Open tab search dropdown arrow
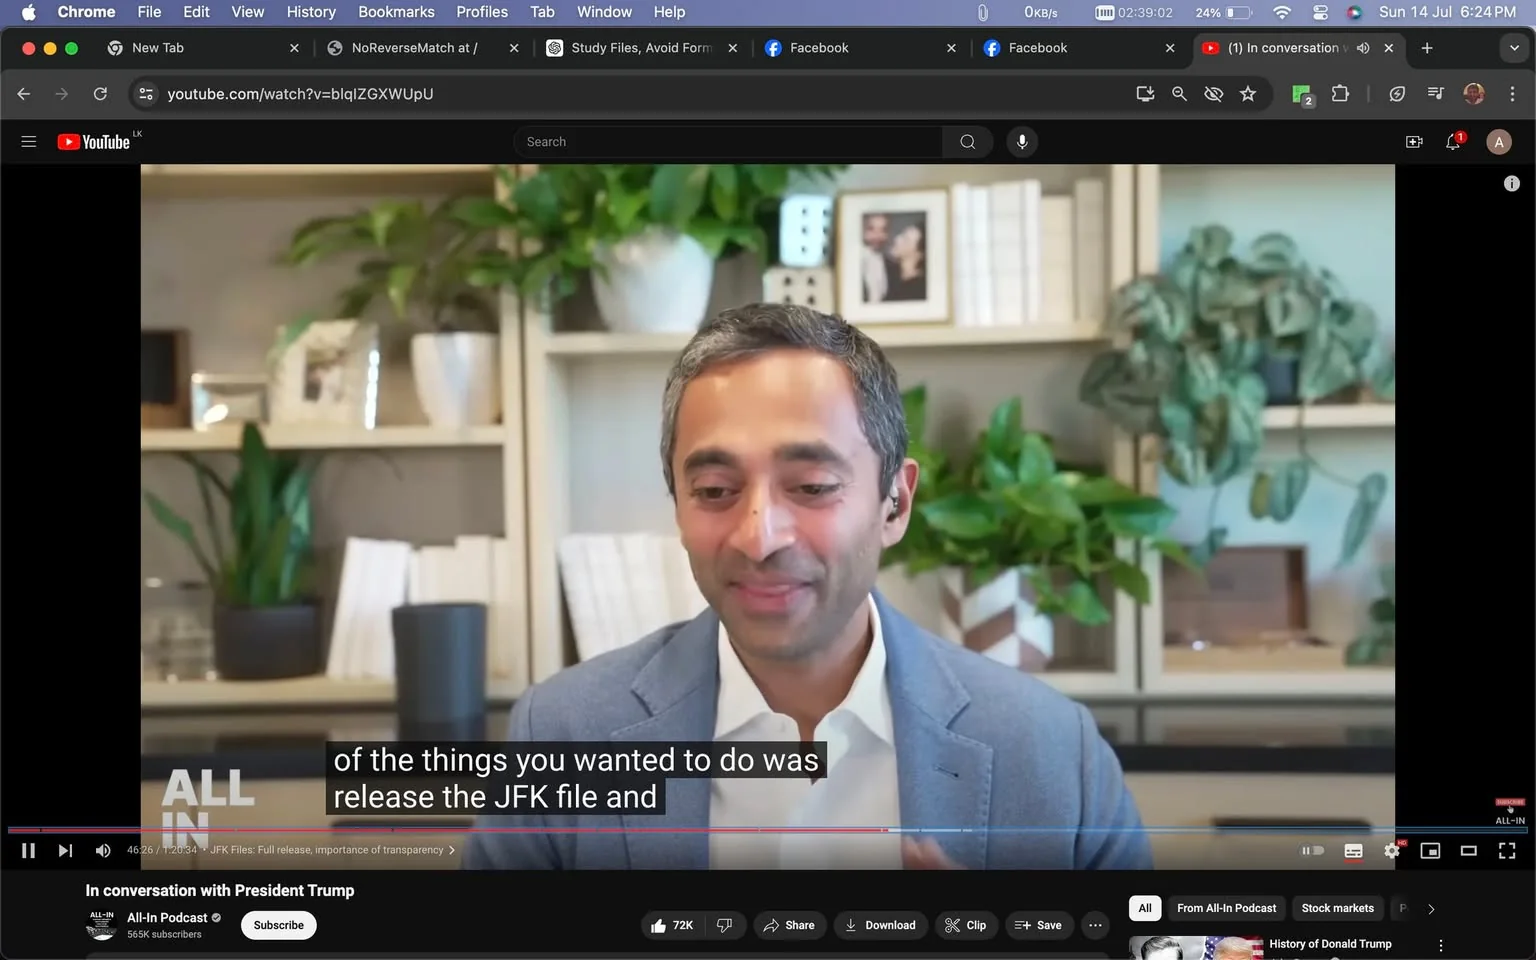This screenshot has width=1536, height=960. (x=1514, y=48)
